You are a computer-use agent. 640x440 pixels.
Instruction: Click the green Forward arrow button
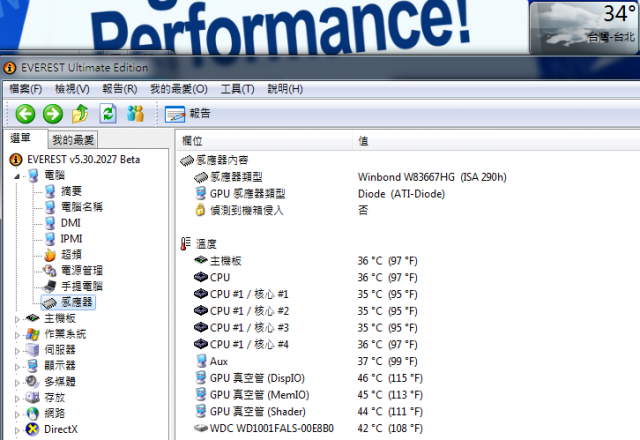pos(53,113)
